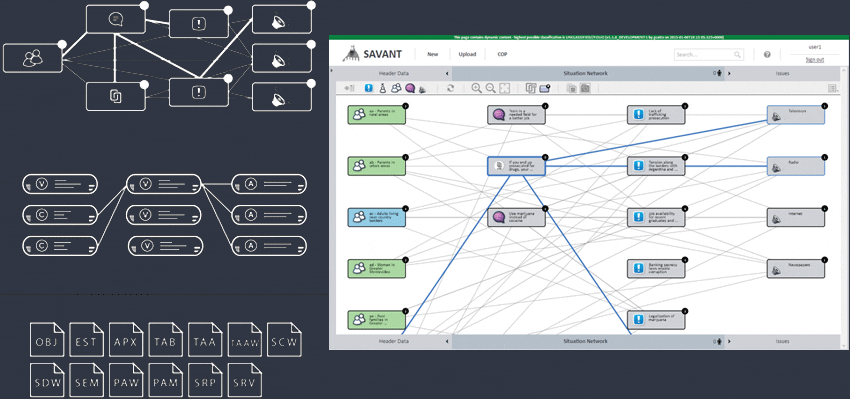Click the SAVANT logo
850x399 pixels.
point(372,54)
